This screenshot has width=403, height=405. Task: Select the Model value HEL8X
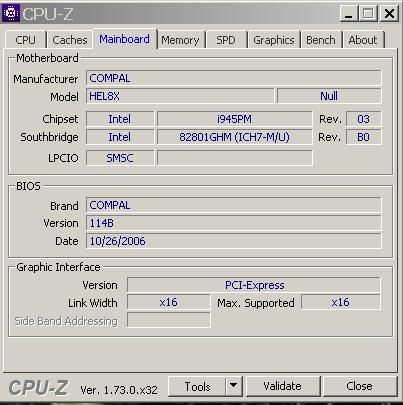coord(180,96)
